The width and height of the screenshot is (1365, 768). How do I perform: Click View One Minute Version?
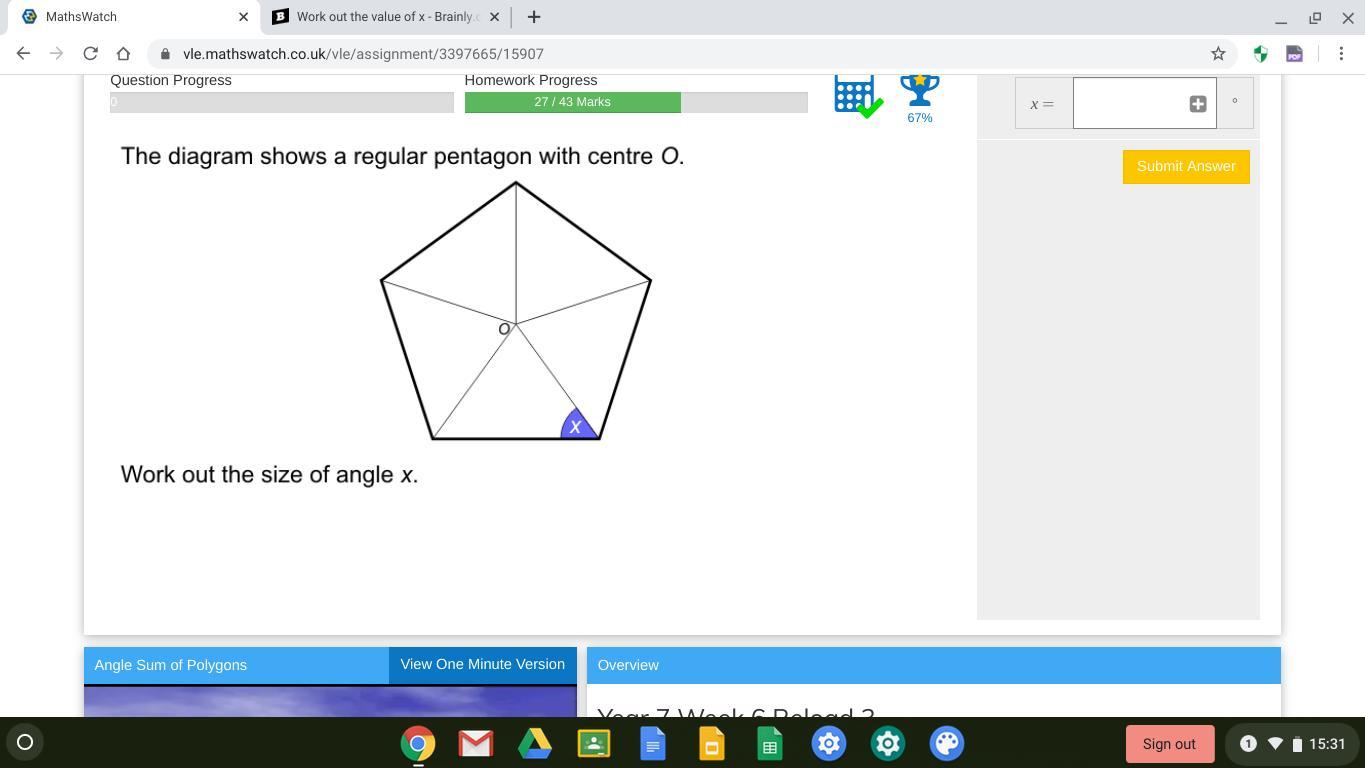pyautogui.click(x=483, y=665)
